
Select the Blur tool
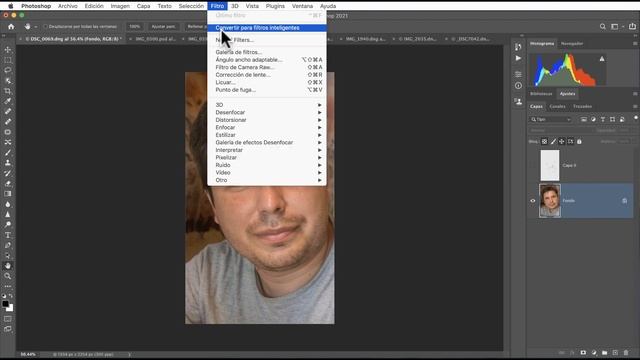pyautogui.click(x=8, y=204)
